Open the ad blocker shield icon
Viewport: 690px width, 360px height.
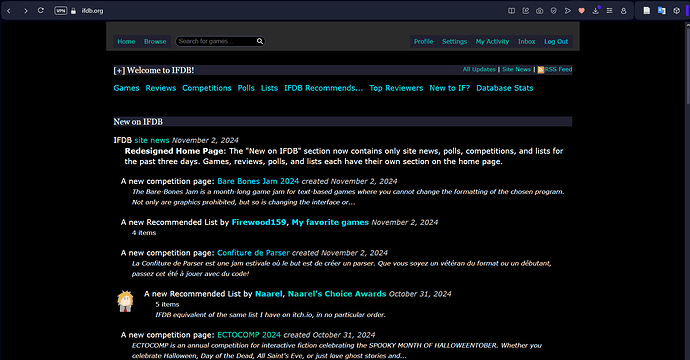(554, 11)
